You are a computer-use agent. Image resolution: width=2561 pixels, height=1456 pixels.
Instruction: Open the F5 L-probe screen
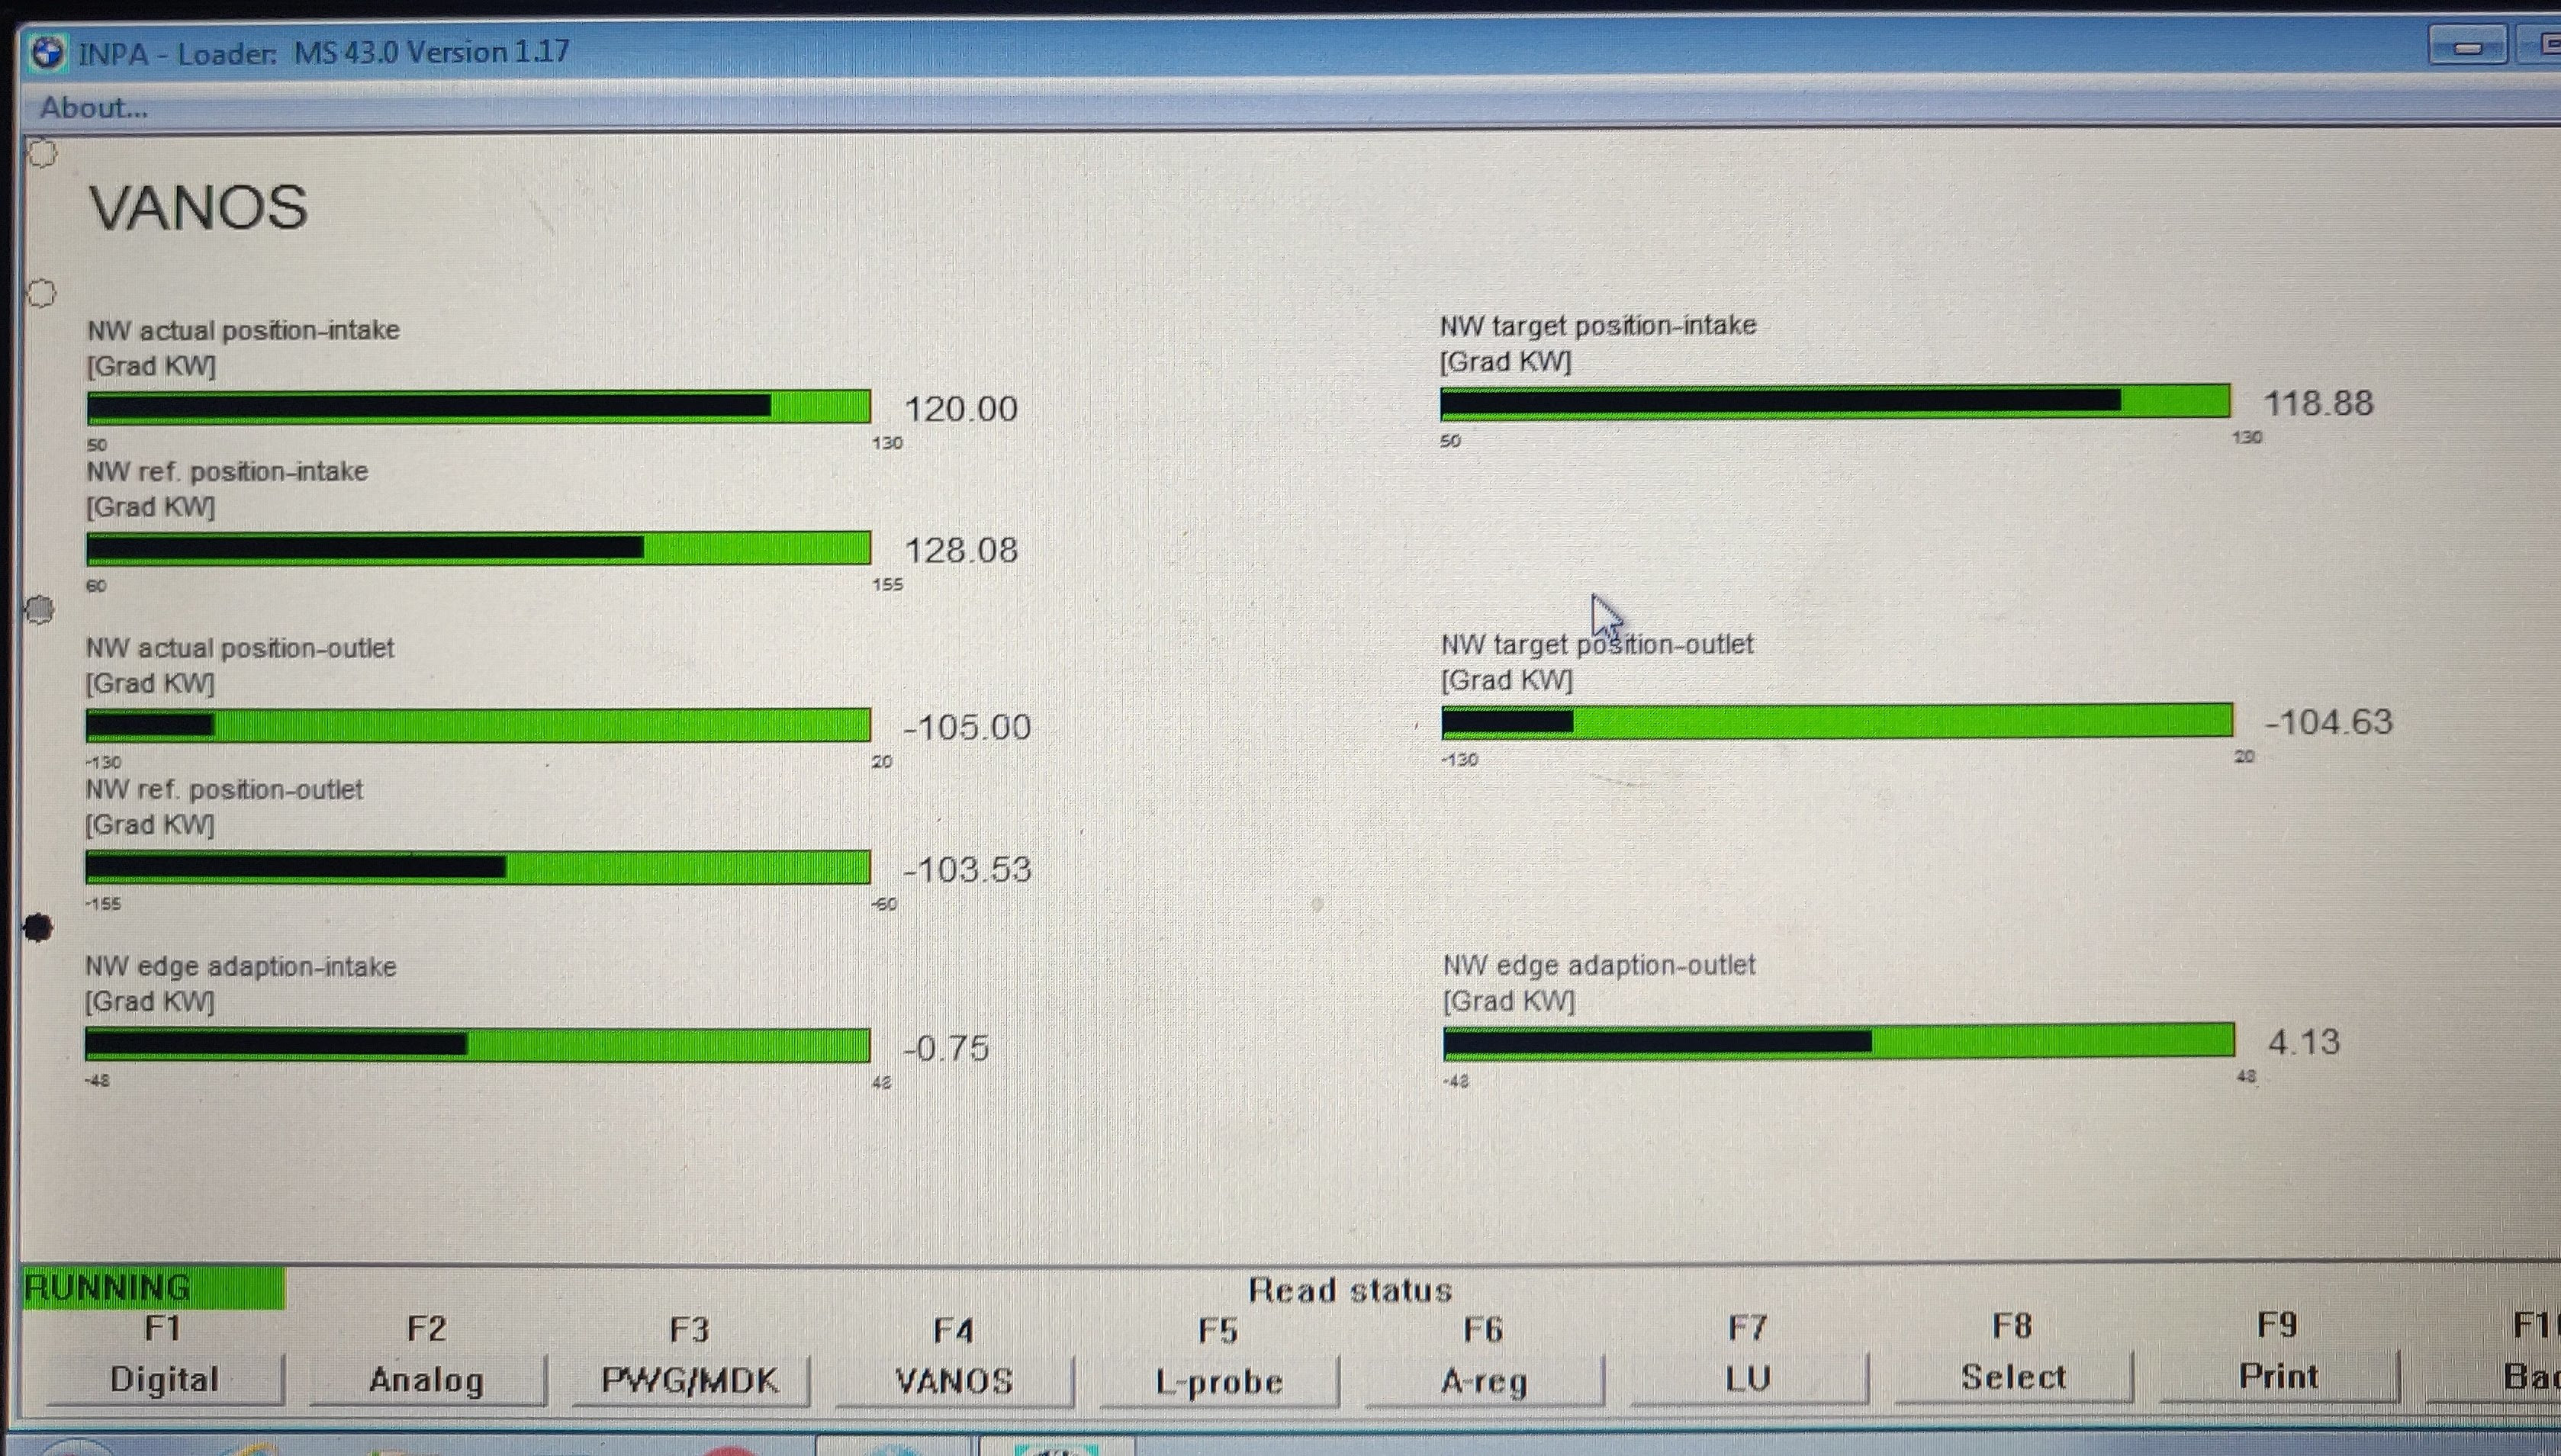(1219, 1381)
